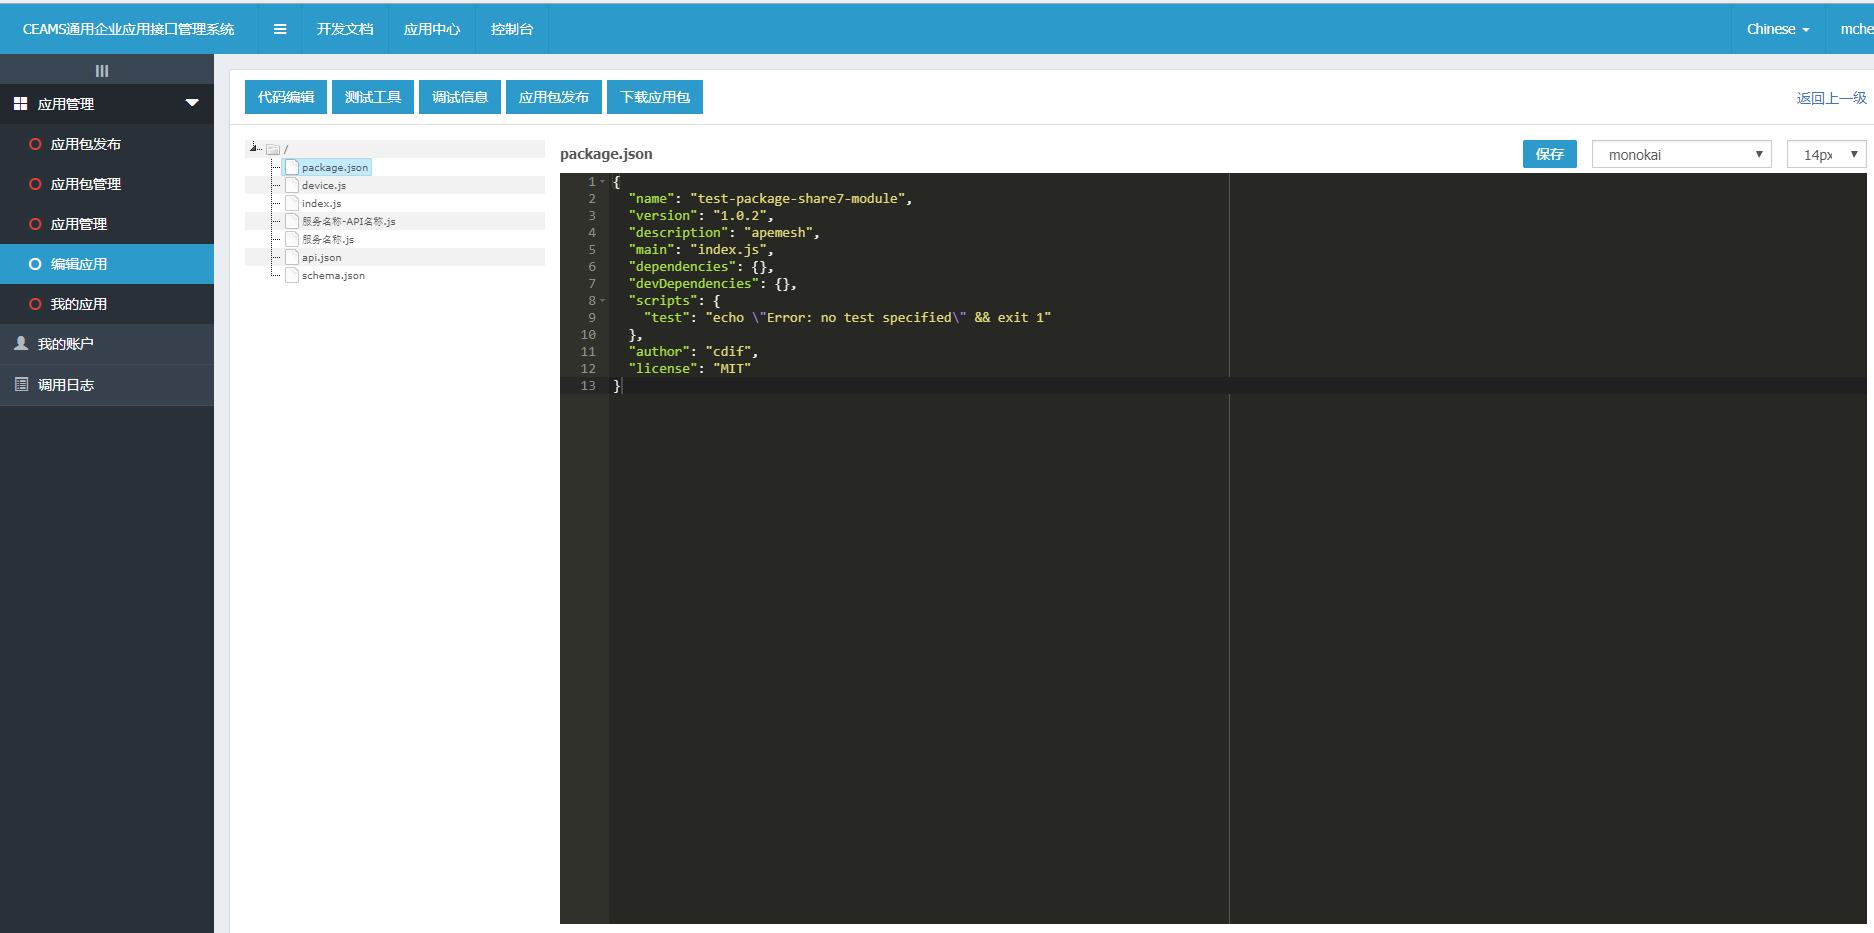
Task: Click the 下载应用包 button
Action: pyautogui.click(x=655, y=97)
